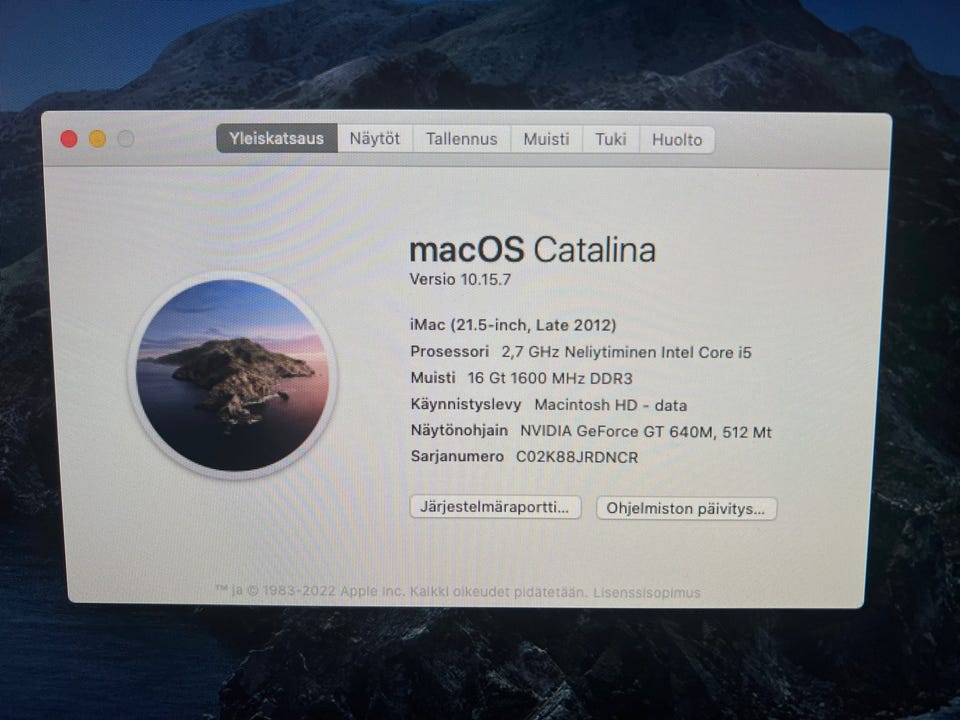This screenshot has width=960, height=720.
Task: Switch to the Huolto tab
Action: click(x=677, y=140)
